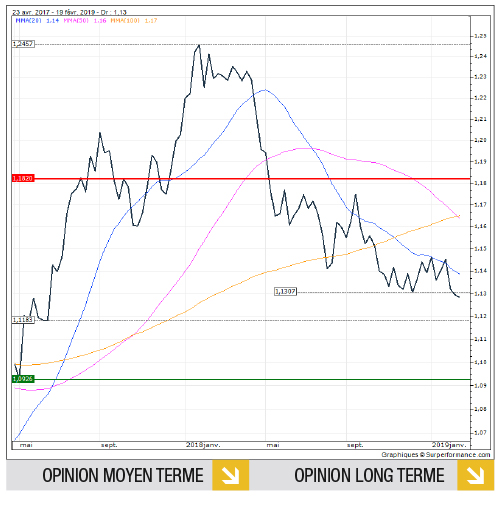Viewport: 500px width, 520px height.
Task: Click the red 1,1820 resistance label
Action: 23,178
